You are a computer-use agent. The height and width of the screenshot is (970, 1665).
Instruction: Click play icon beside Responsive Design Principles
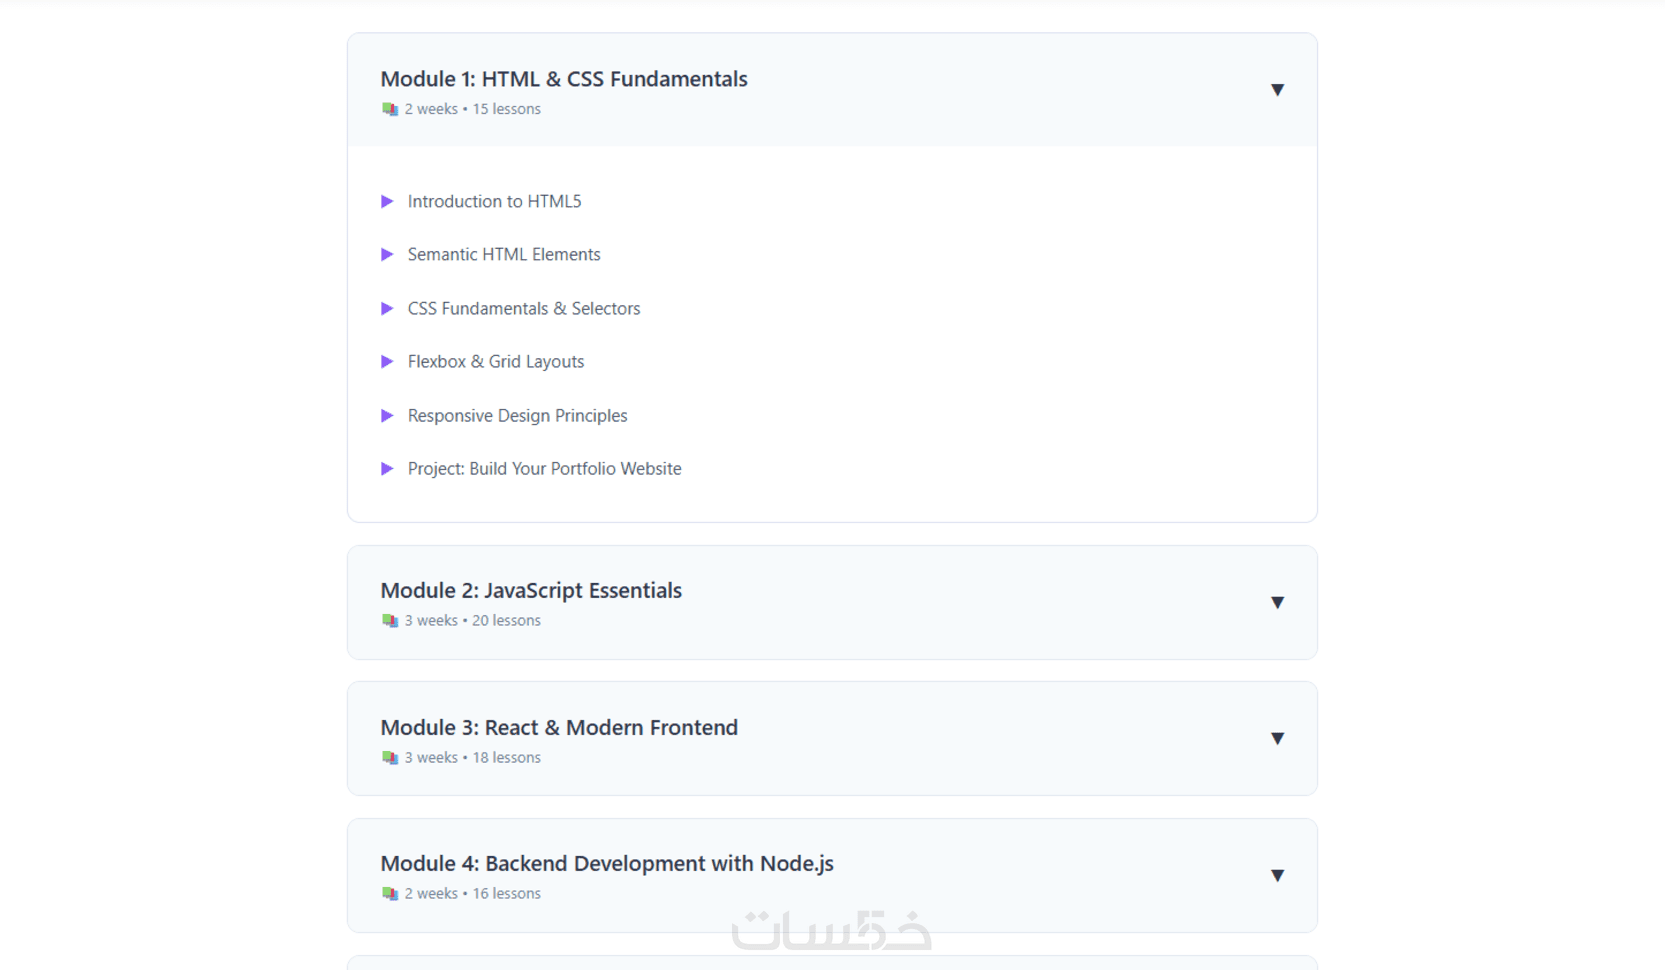[x=387, y=416]
